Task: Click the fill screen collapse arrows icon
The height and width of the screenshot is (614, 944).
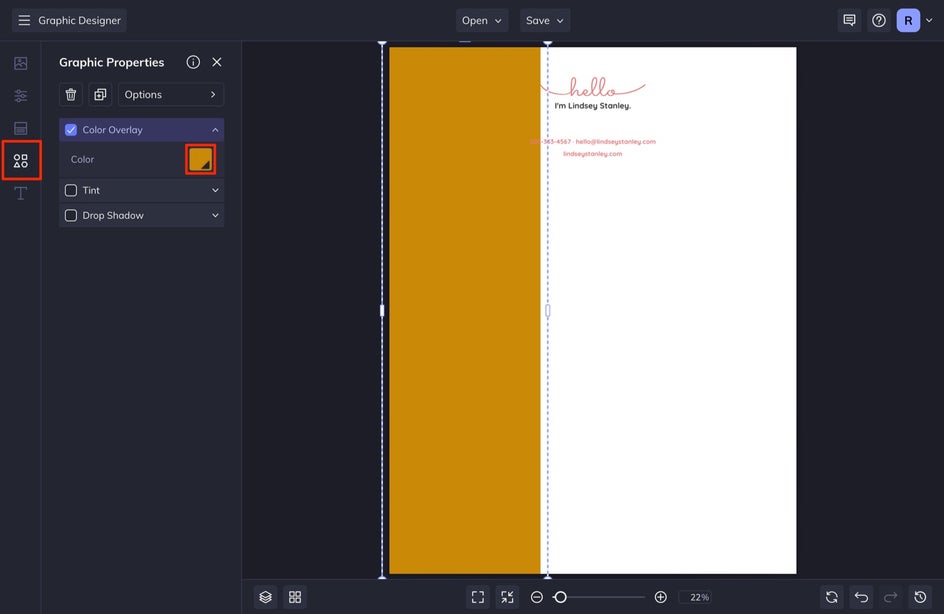Action: pyautogui.click(x=508, y=597)
